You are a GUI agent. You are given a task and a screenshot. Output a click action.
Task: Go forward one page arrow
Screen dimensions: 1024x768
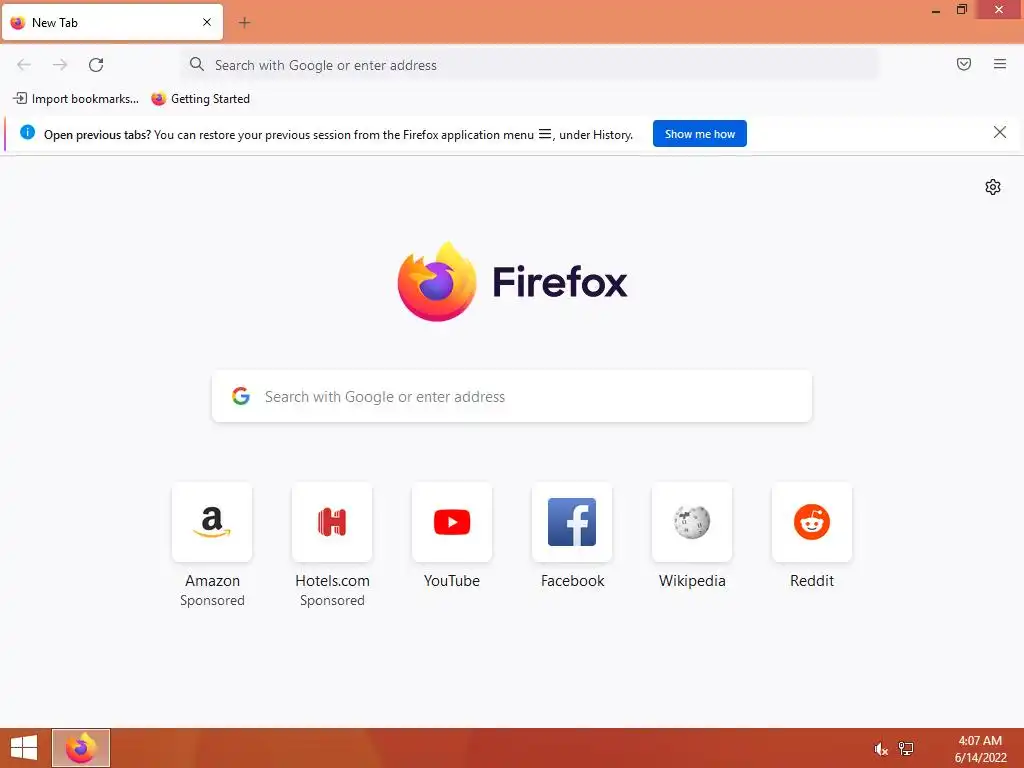[x=60, y=65]
